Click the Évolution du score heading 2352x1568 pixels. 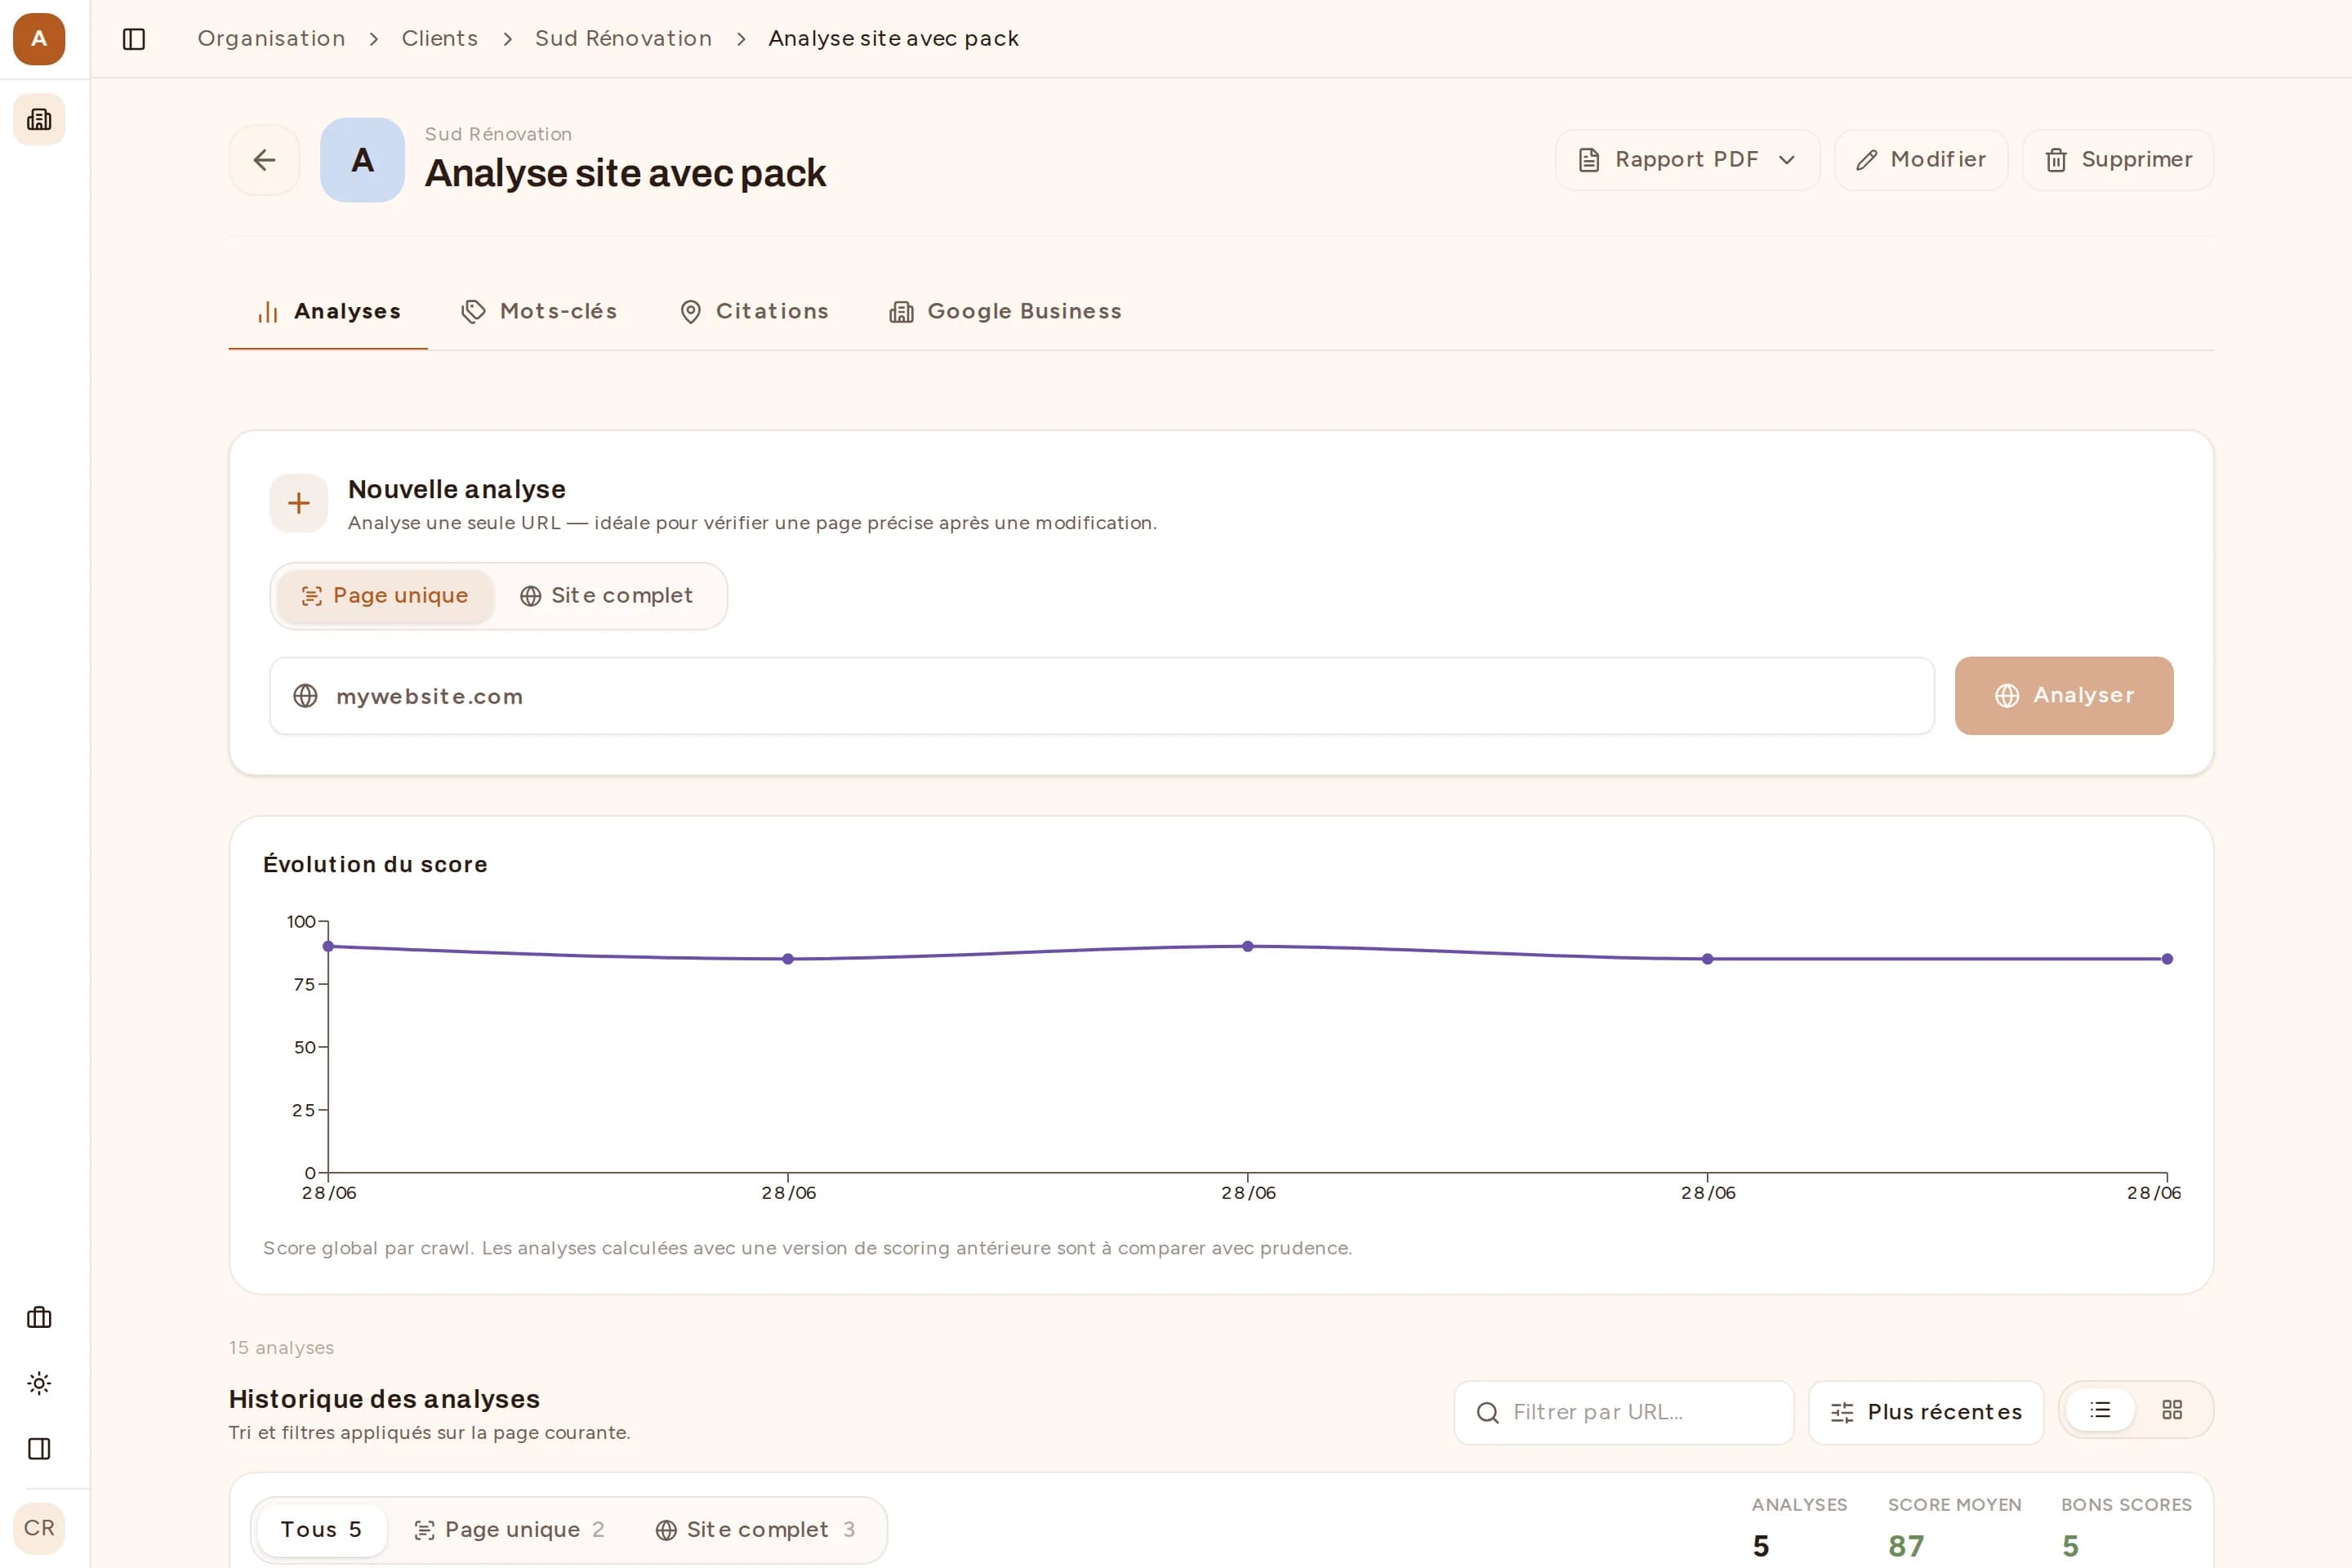(375, 864)
